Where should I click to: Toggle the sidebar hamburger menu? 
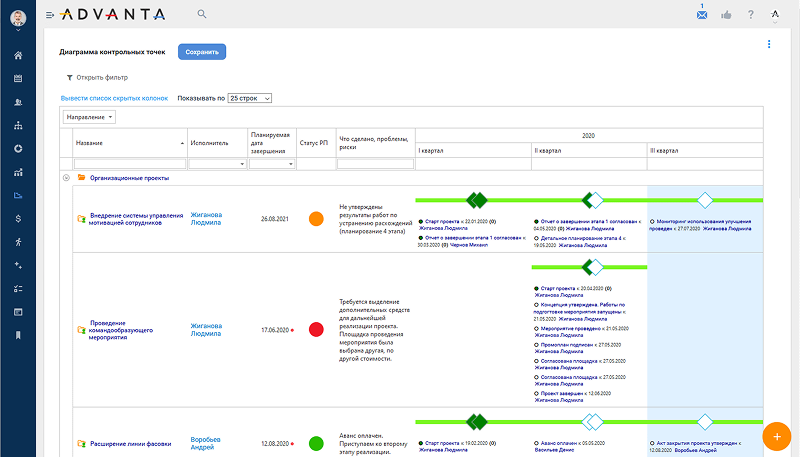50,15
